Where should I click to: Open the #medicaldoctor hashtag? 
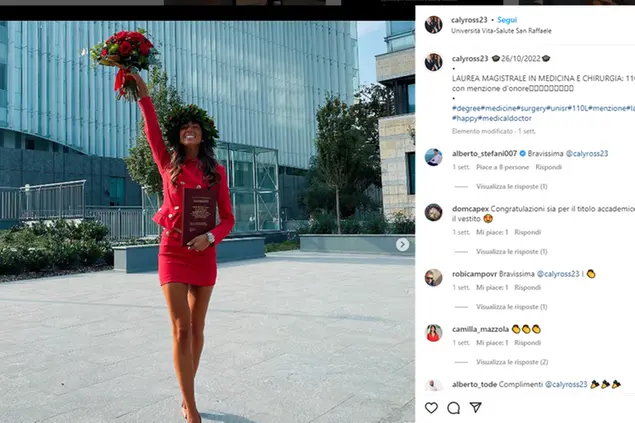coord(505,118)
